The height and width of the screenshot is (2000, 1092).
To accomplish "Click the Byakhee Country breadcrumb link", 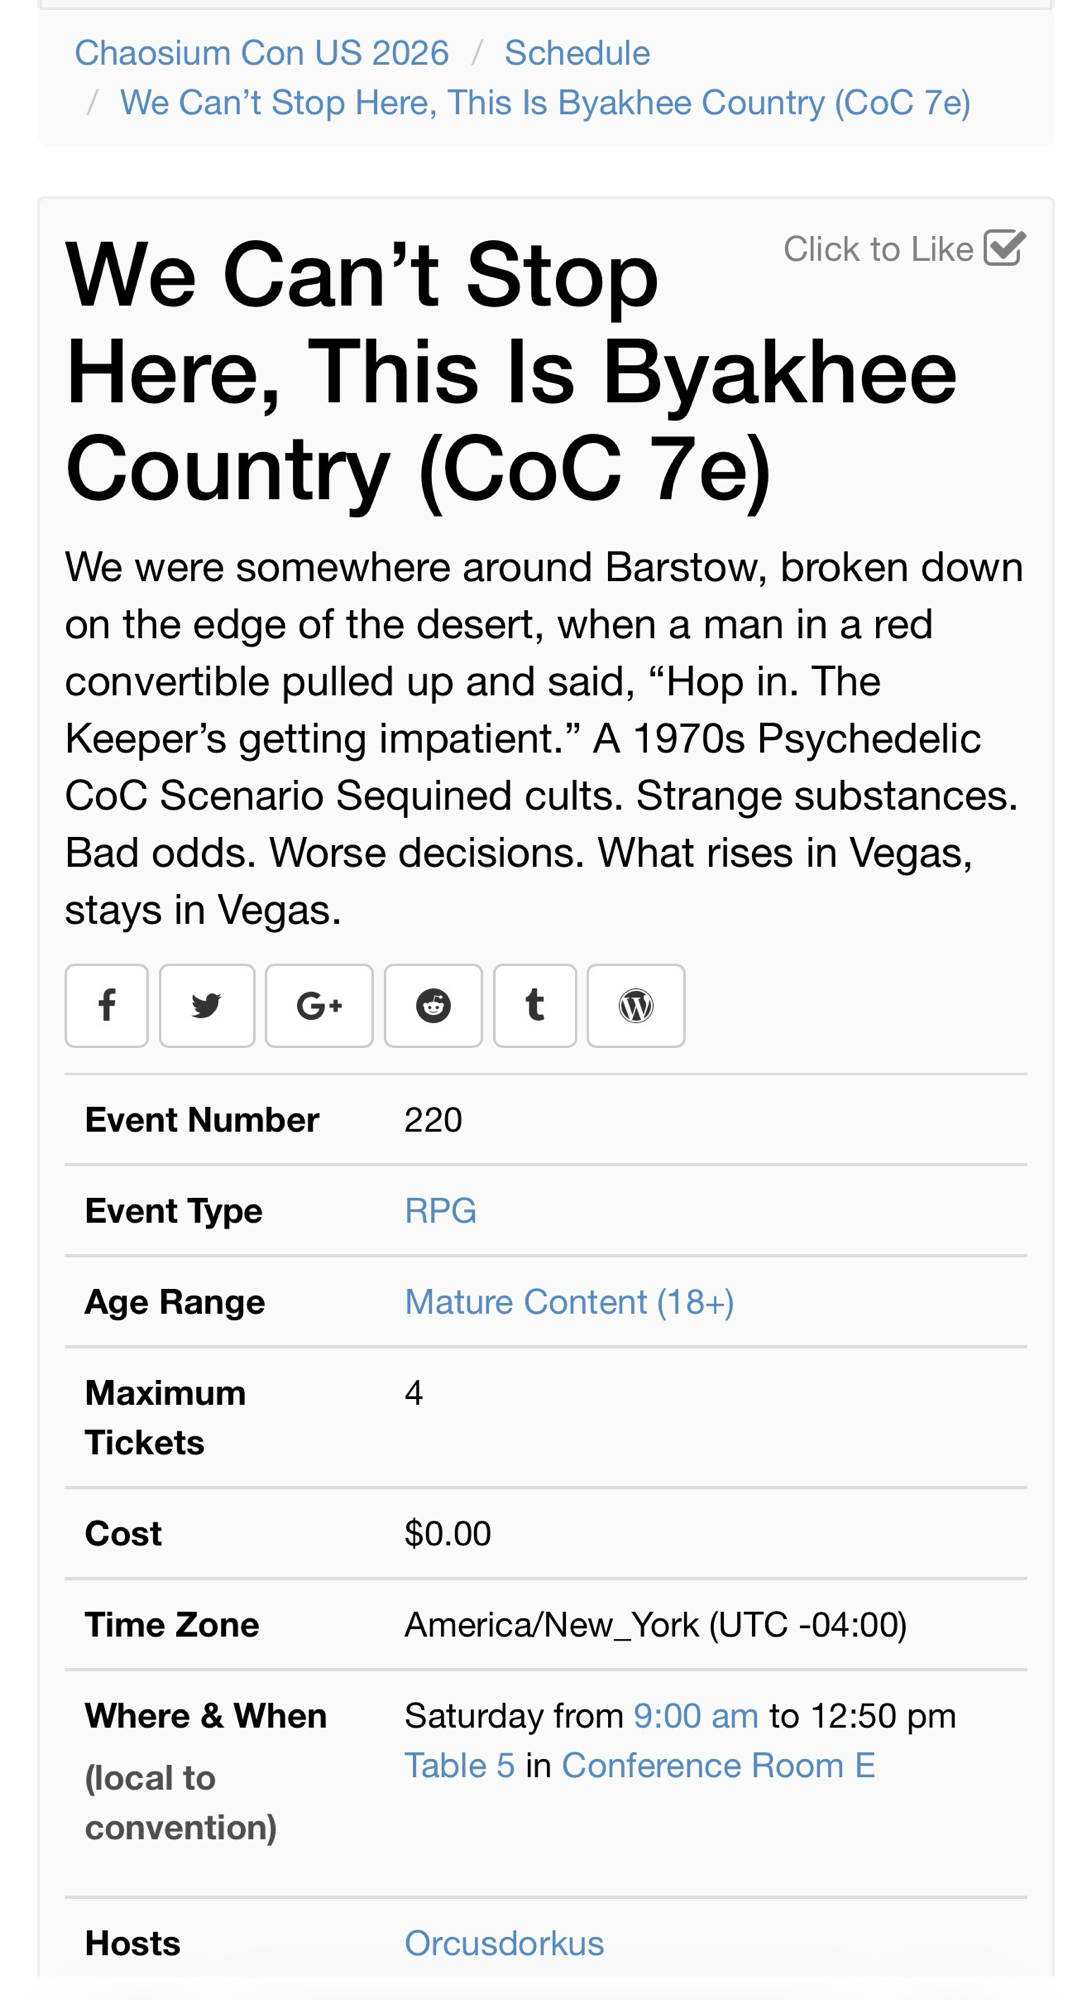I will [545, 103].
